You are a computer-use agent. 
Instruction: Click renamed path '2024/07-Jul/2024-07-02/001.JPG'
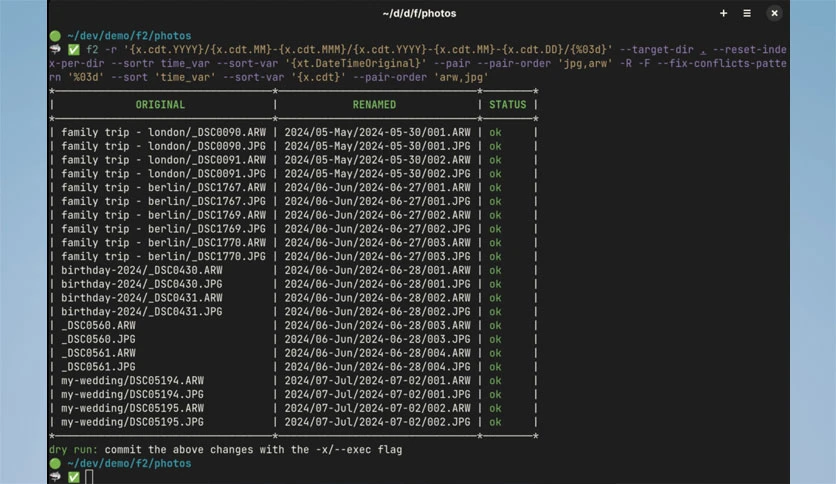377,394
